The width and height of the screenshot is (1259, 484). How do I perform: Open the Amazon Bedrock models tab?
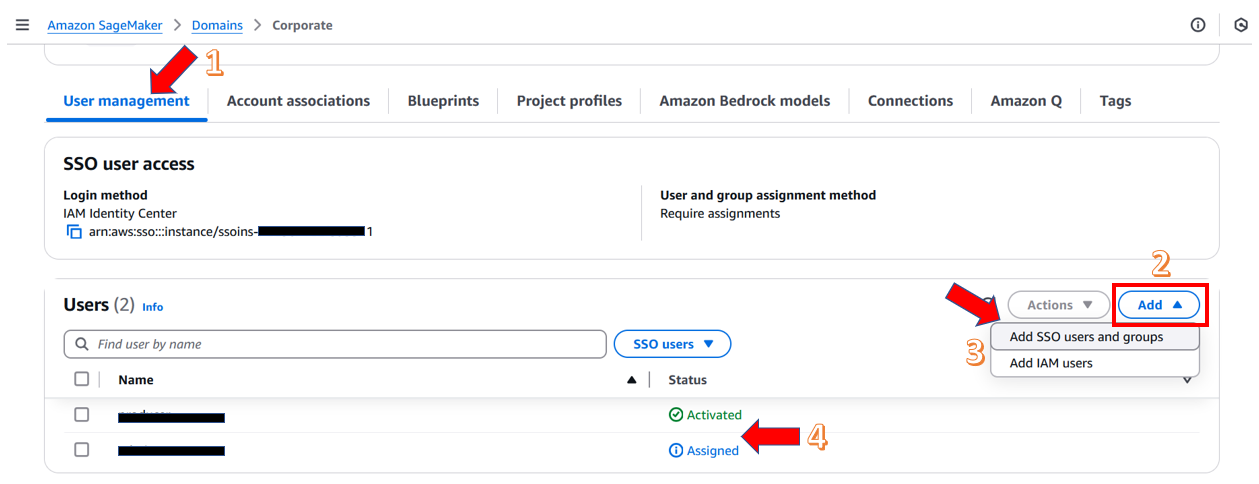[x=744, y=101]
